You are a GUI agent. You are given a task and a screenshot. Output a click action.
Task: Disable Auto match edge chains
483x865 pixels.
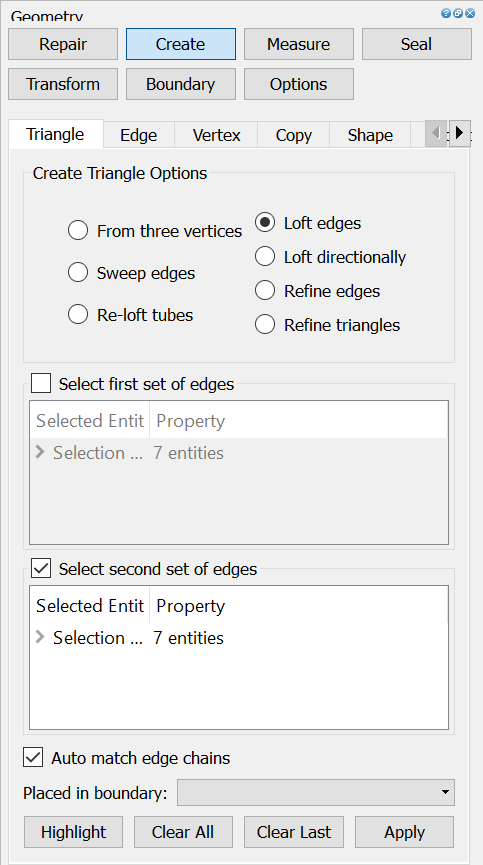point(33,757)
